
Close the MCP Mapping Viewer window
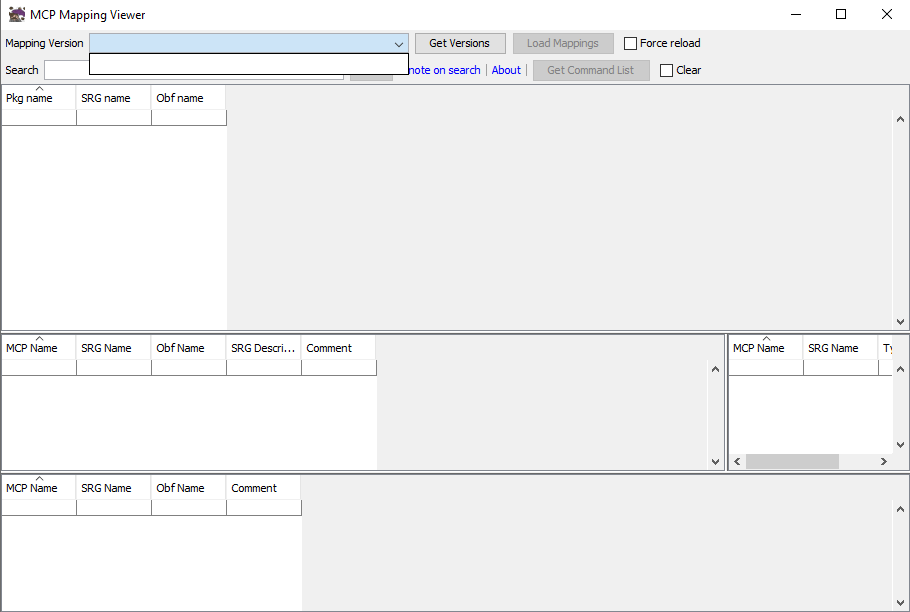(887, 15)
